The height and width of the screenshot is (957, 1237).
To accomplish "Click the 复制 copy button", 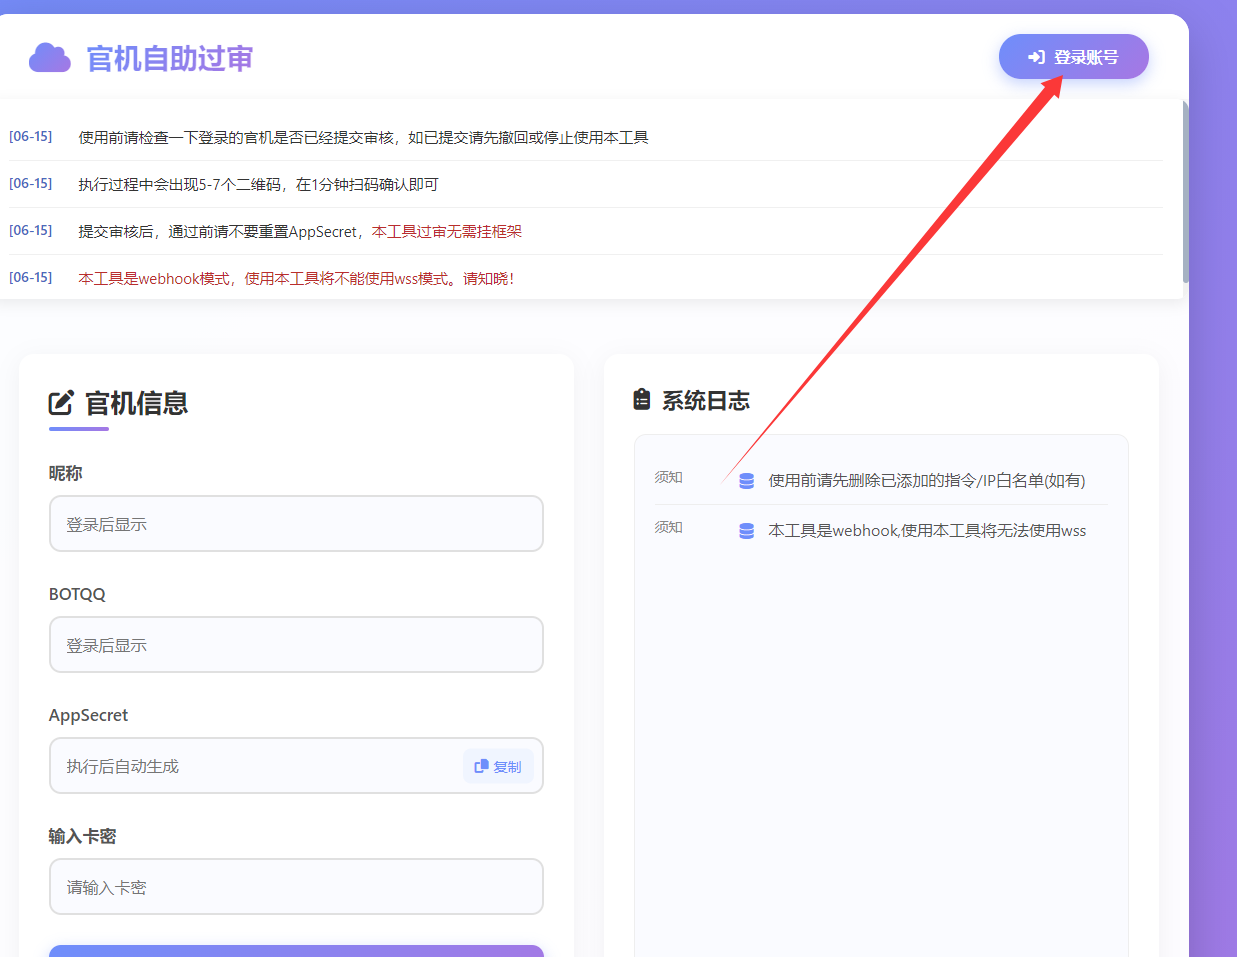I will point(498,765).
